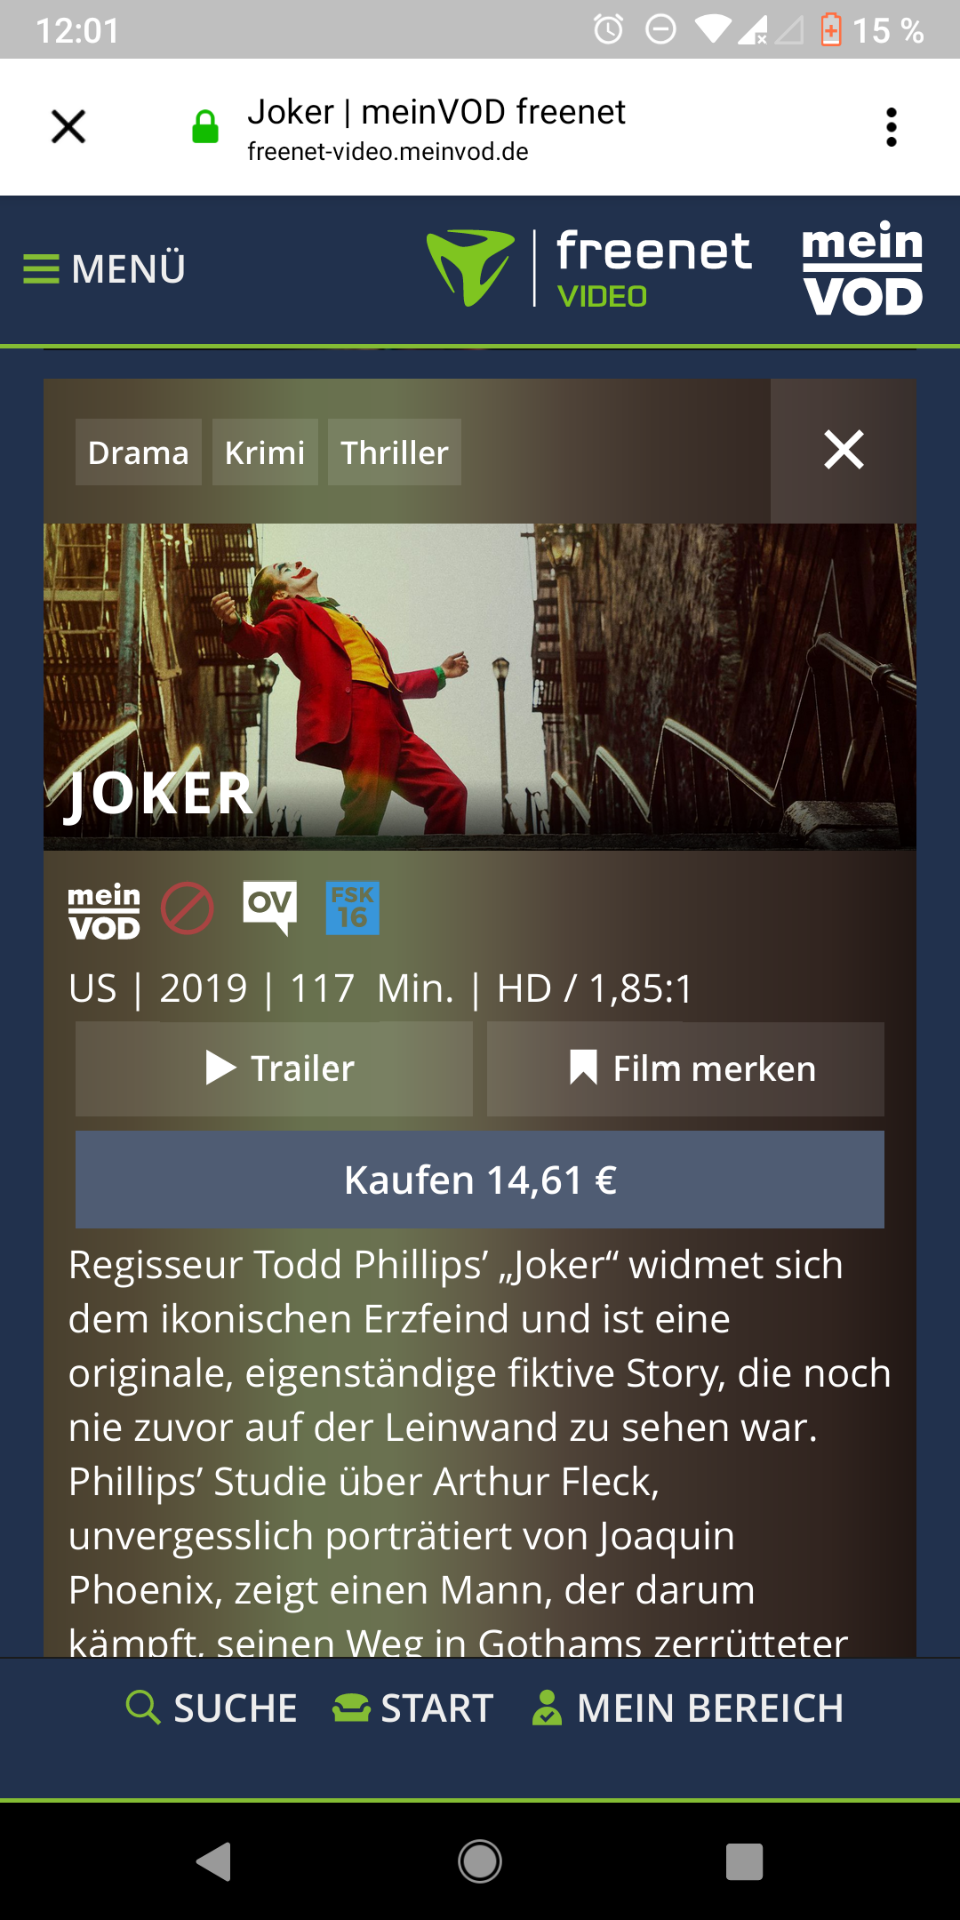Select the Krimi genre tag
The image size is (960, 1920).
pos(265,452)
